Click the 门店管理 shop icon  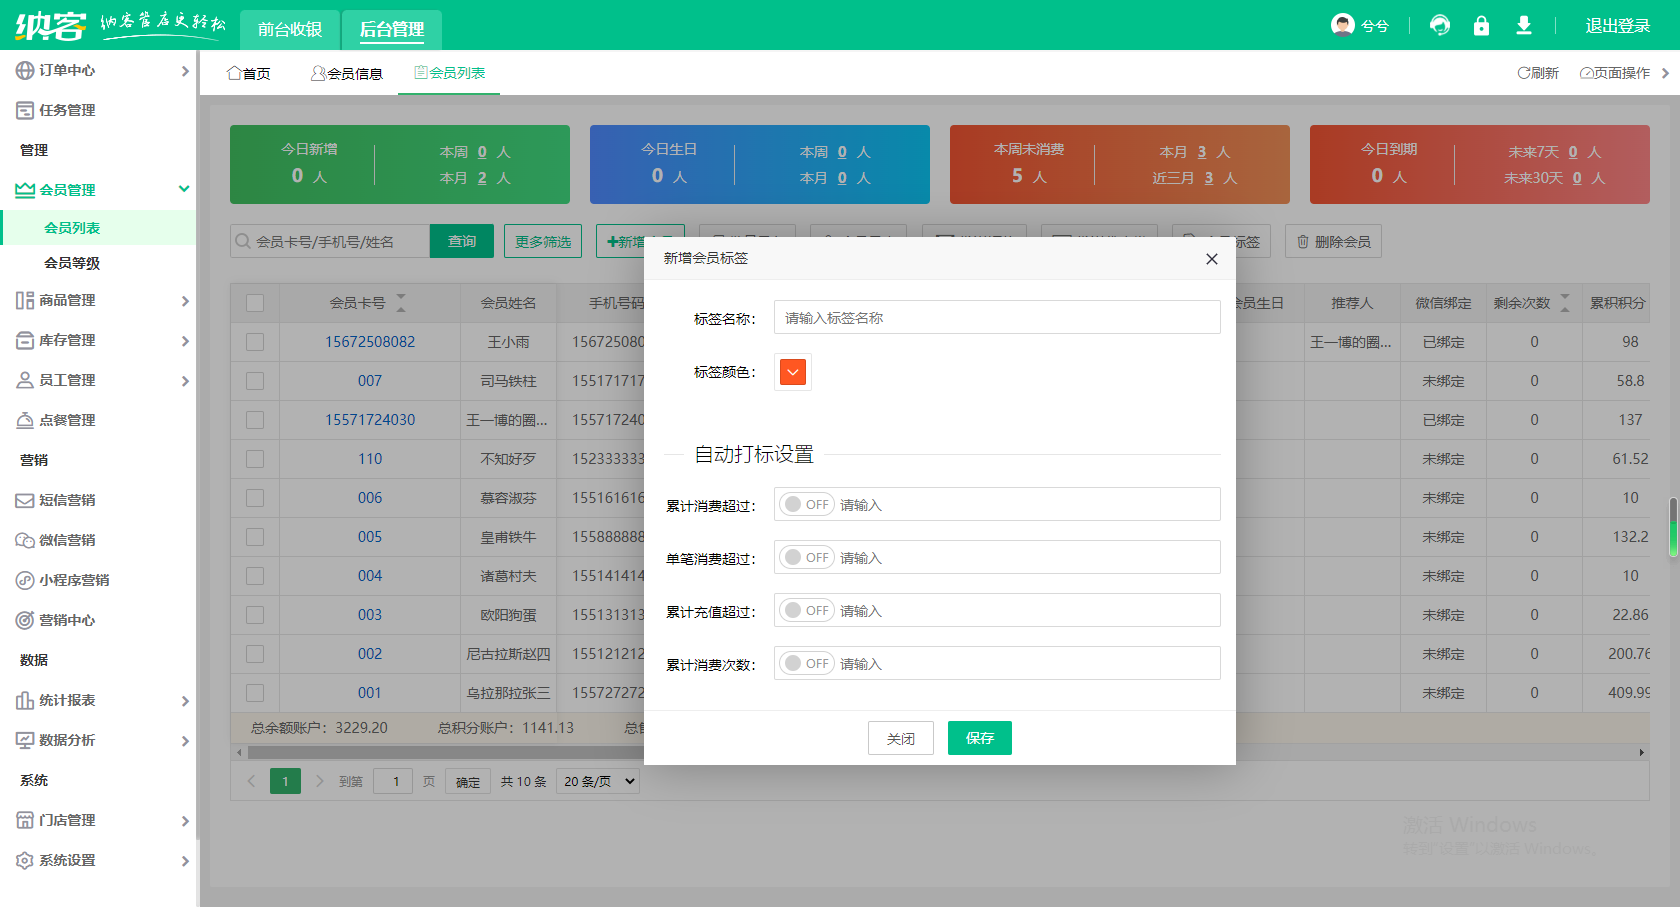click(25, 820)
